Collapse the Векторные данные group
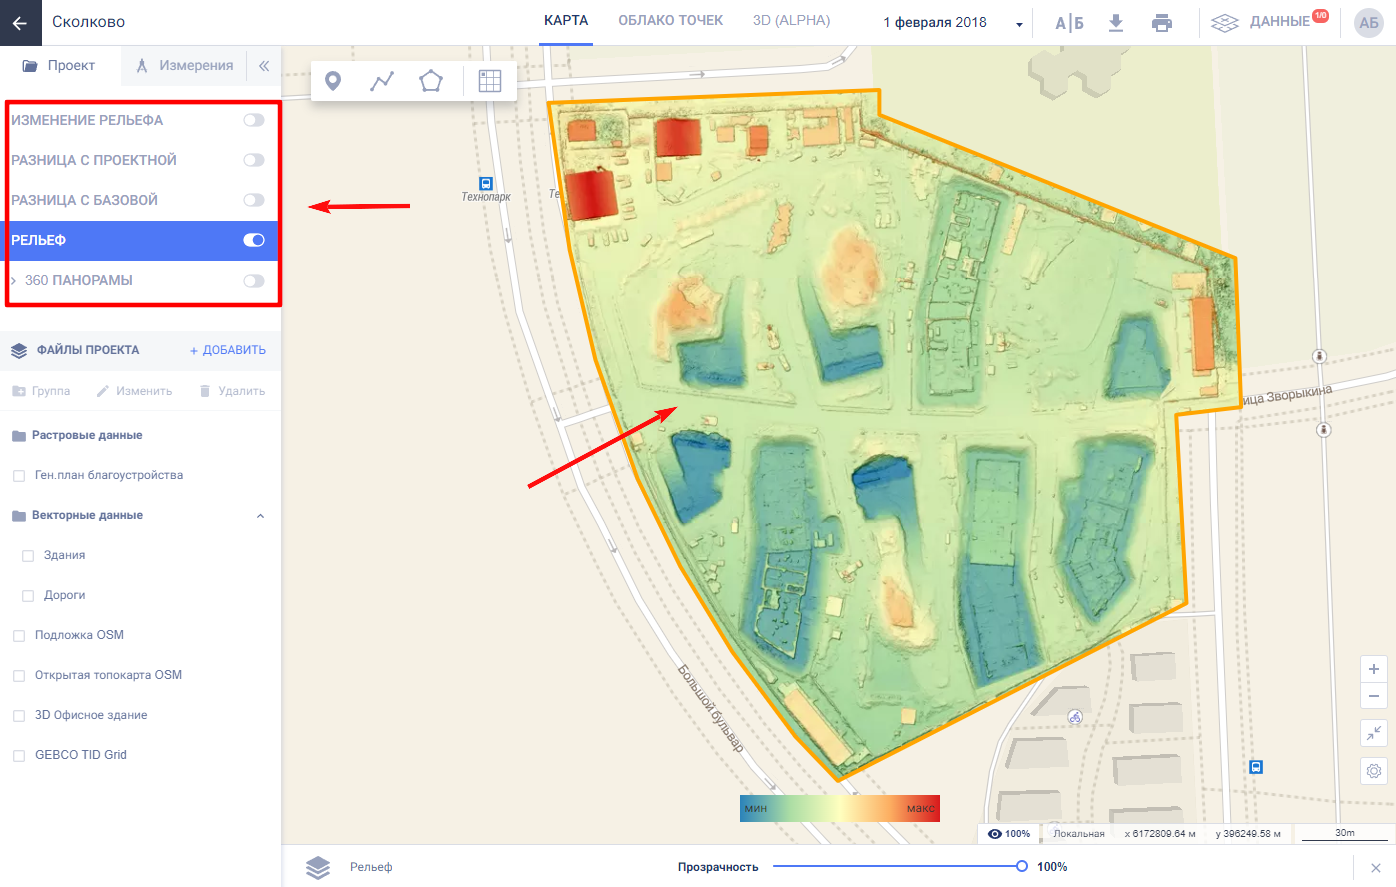The height and width of the screenshot is (887, 1396). pos(261,516)
